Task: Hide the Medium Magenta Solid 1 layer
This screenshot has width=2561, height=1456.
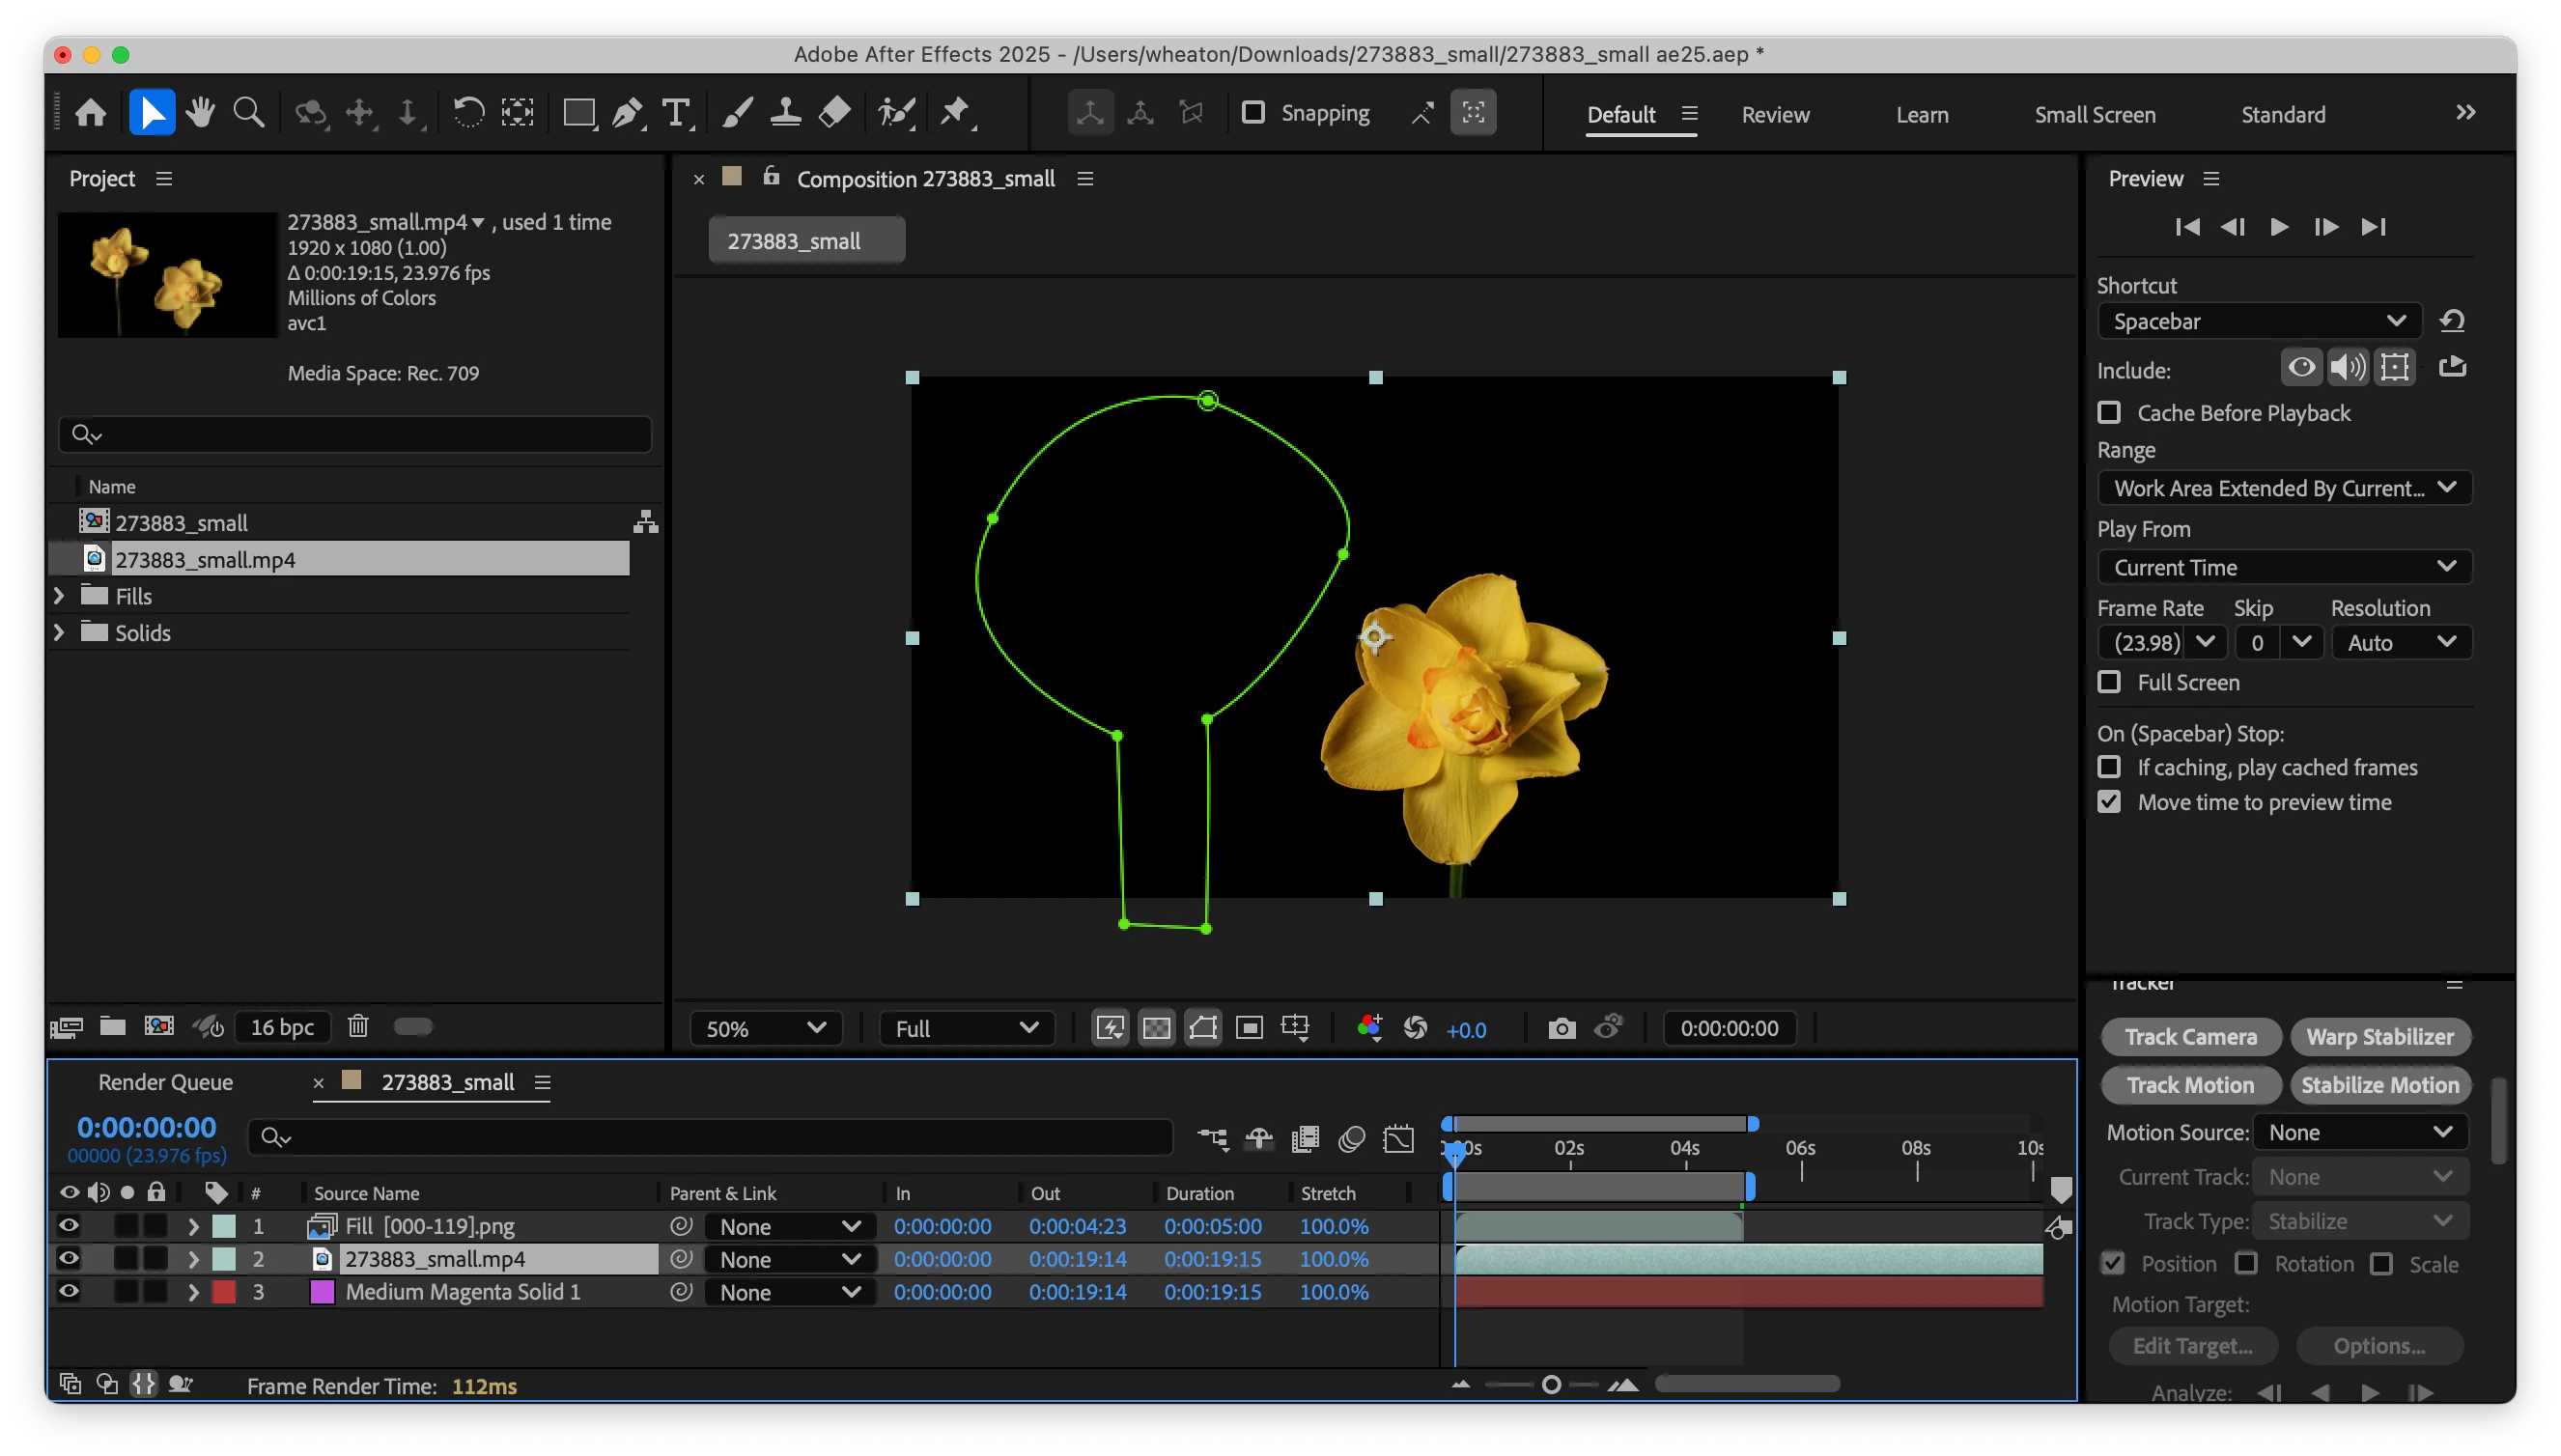Action: [68, 1291]
